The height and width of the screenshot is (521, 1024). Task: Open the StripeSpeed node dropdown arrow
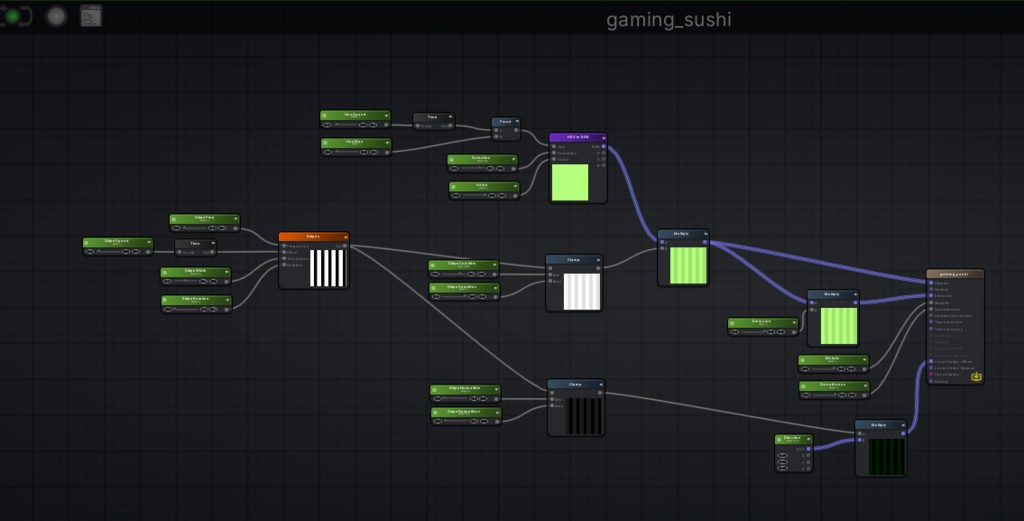[149, 243]
